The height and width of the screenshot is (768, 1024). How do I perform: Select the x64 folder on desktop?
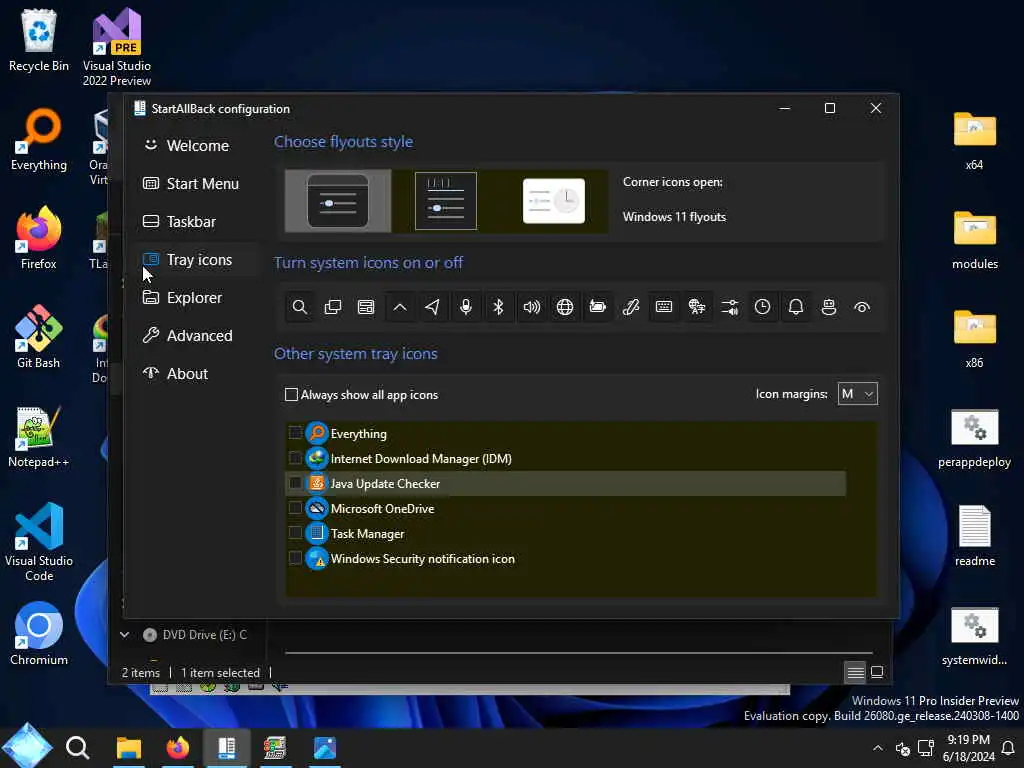click(x=974, y=140)
